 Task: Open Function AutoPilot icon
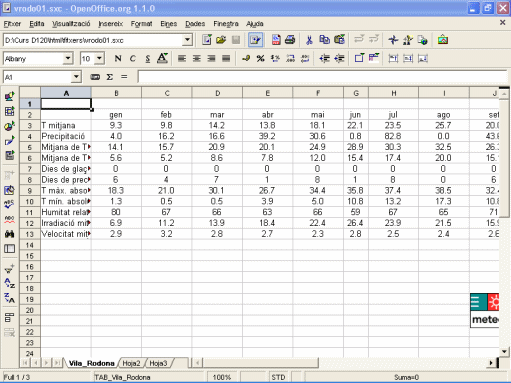(x=95, y=77)
